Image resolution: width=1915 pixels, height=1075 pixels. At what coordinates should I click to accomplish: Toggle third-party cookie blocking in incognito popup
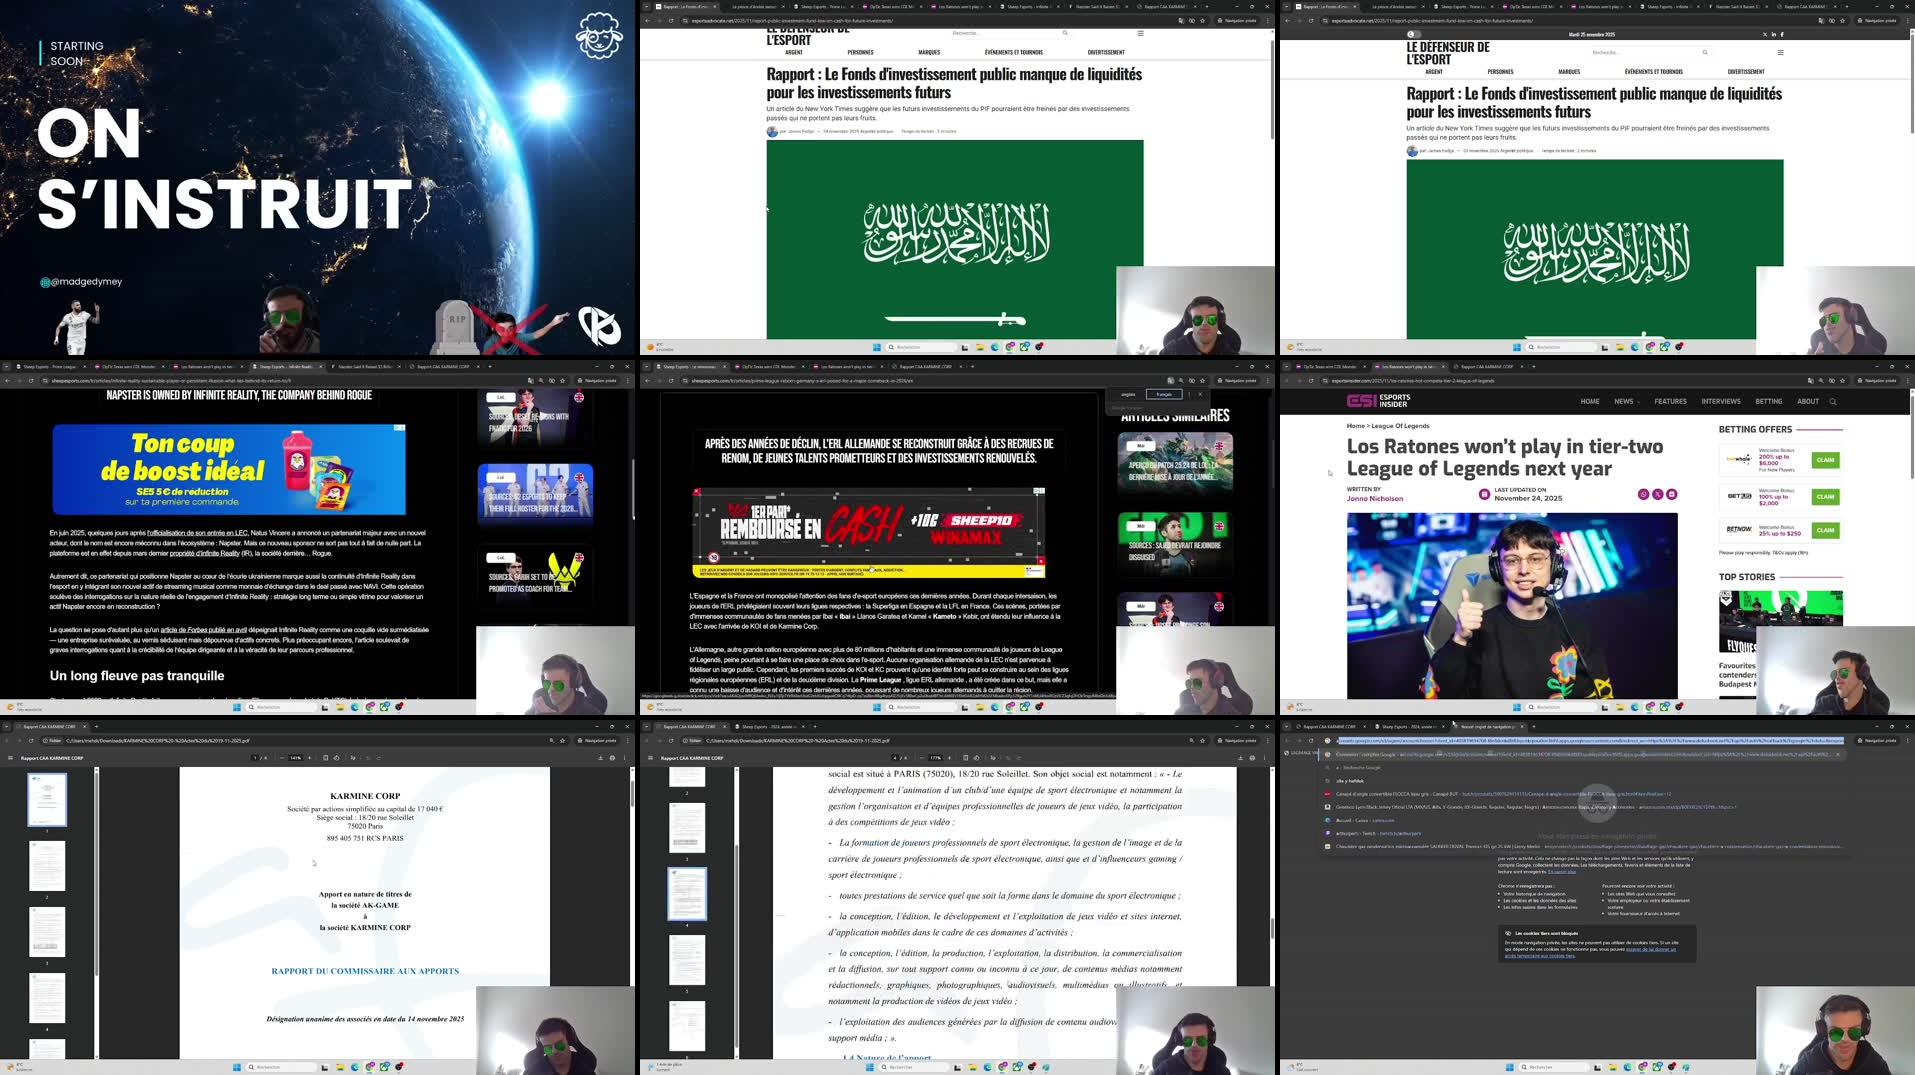[x=1508, y=933]
